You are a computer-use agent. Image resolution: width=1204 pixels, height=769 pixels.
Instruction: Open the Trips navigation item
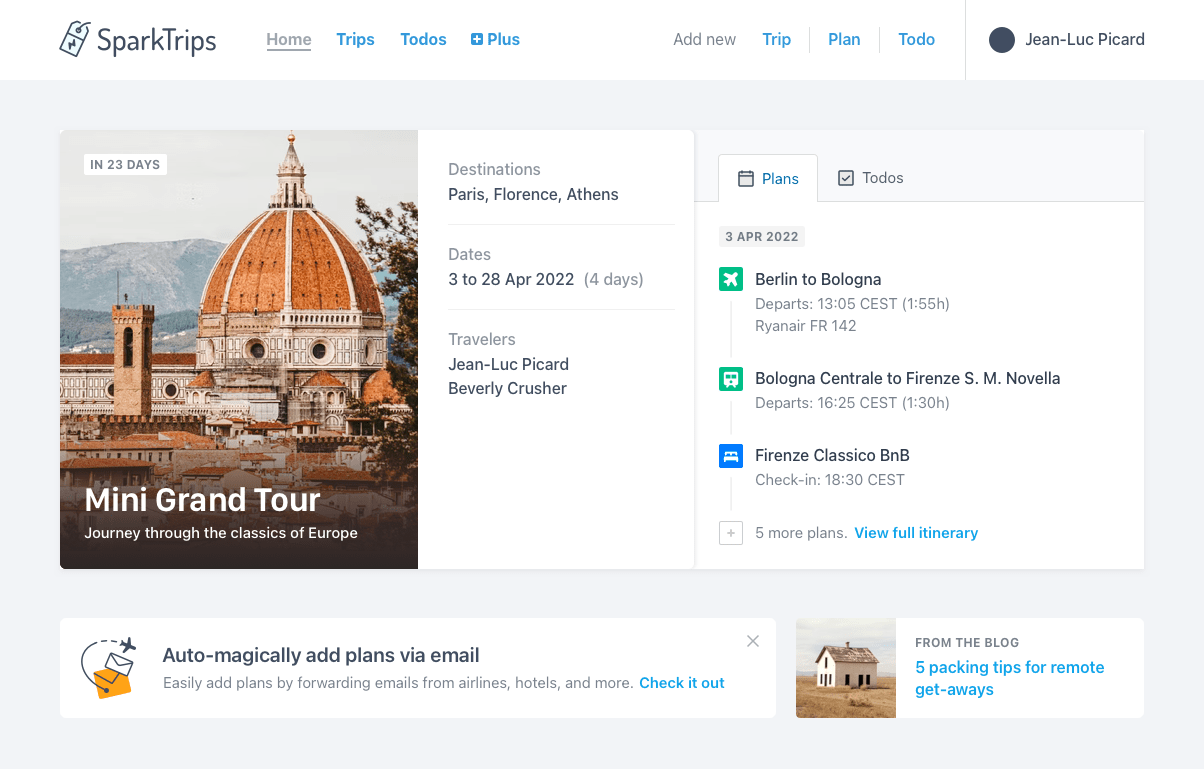pos(355,40)
